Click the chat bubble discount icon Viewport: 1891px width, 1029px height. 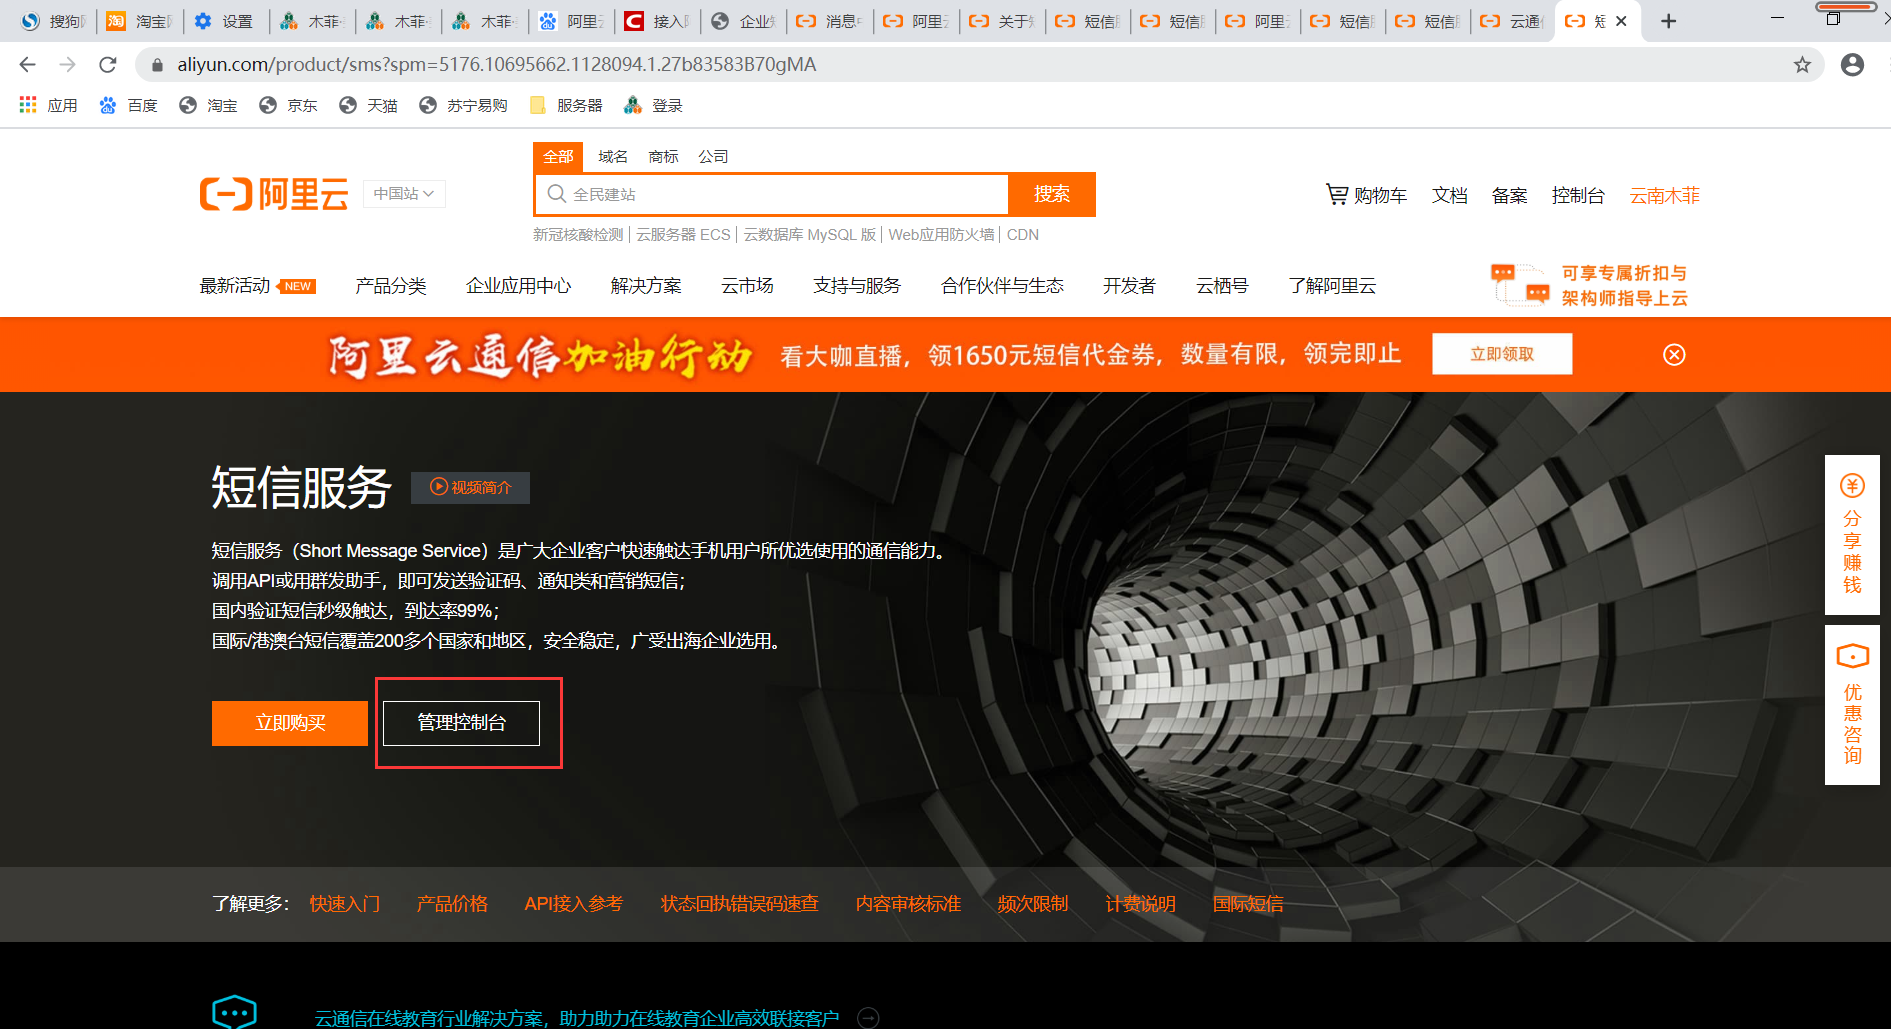click(x=1520, y=284)
